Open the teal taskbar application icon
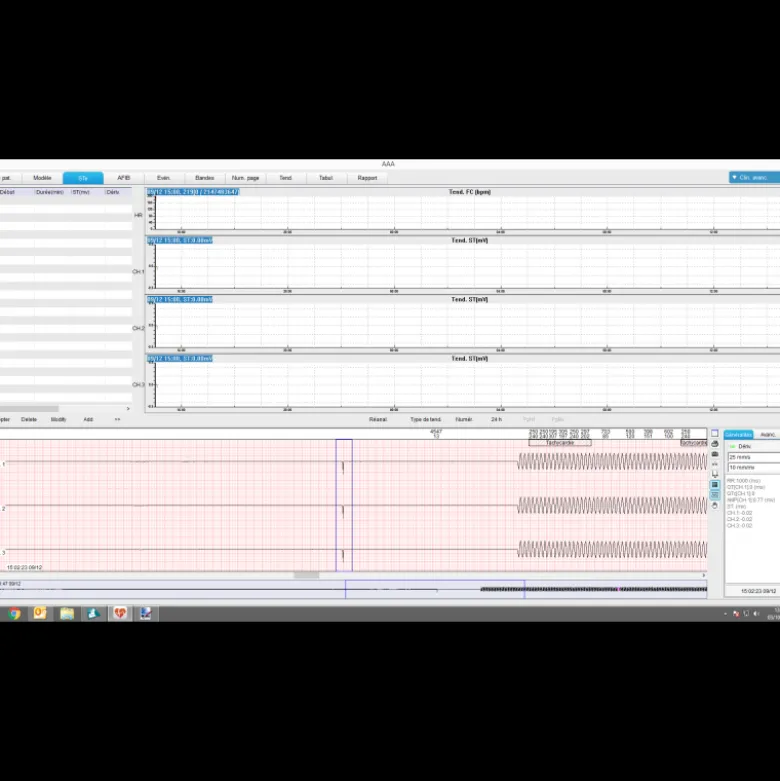Screen dimensions: 780x781 coord(93,614)
